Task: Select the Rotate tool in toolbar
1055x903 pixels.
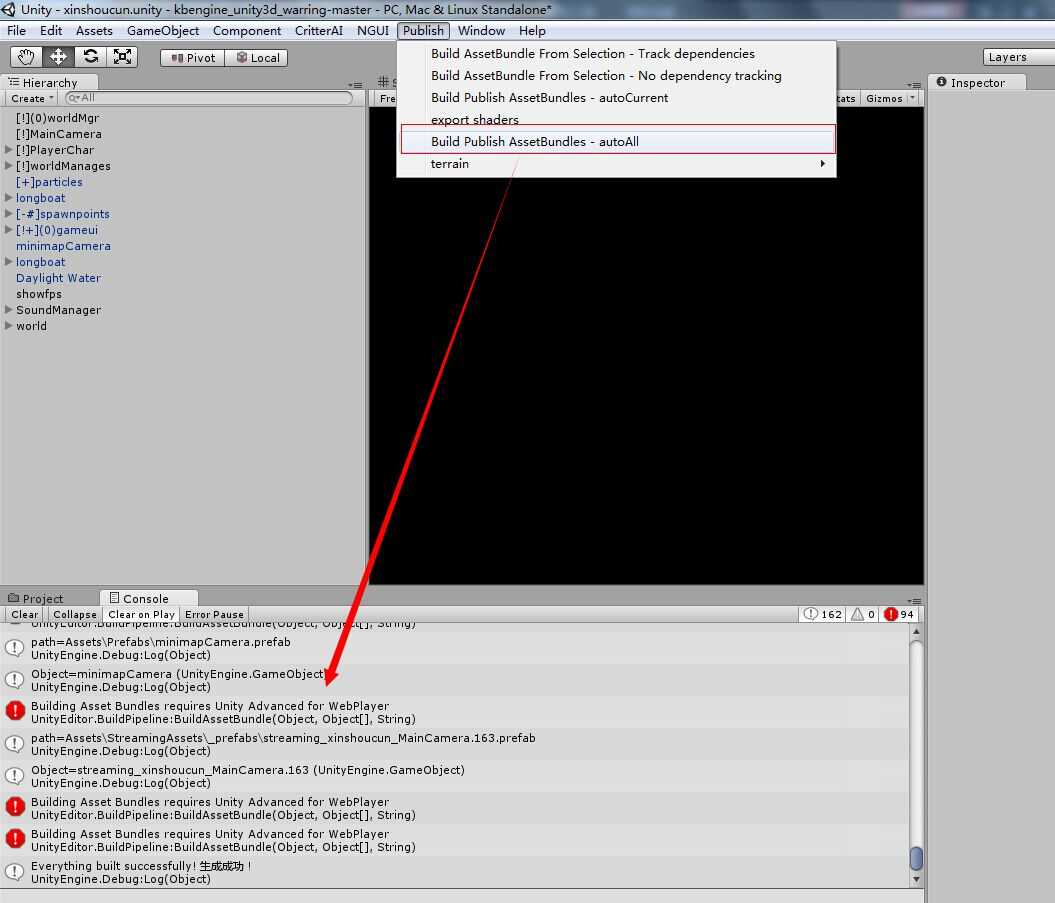Action: 90,57
